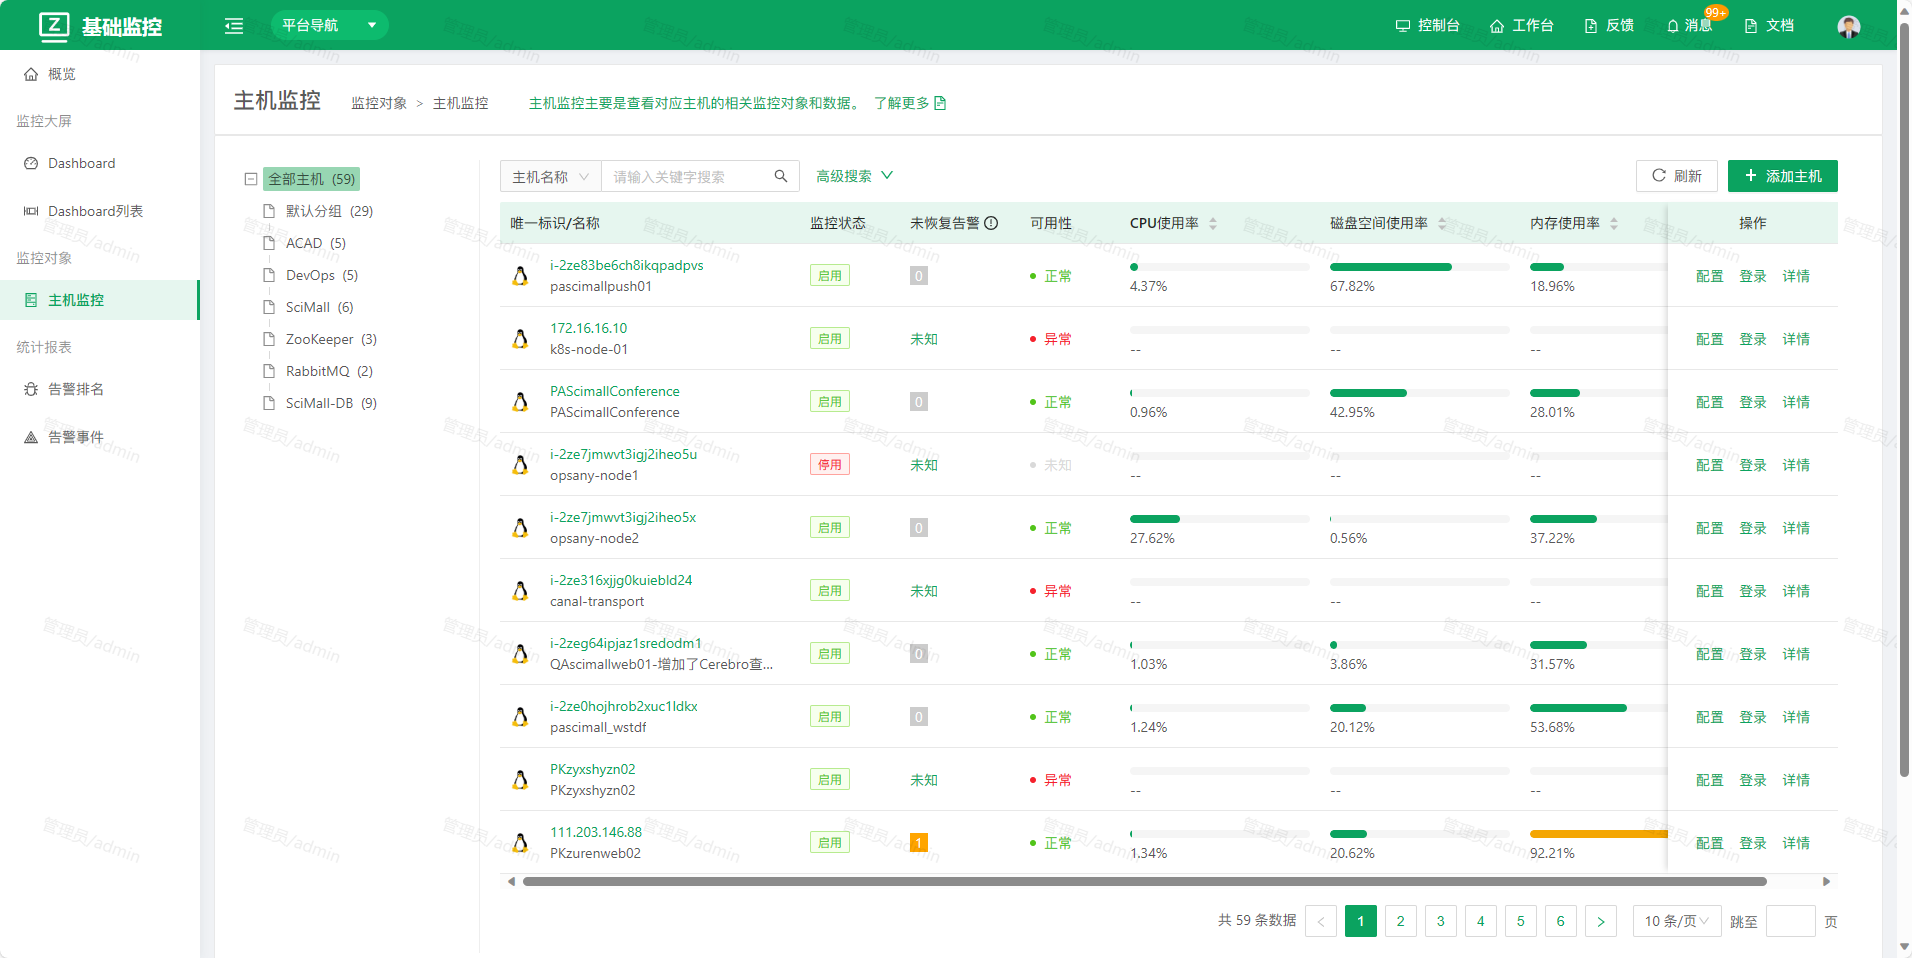Click 停用 status tag for opsany-node1
This screenshot has width=1912, height=958.
click(x=830, y=465)
